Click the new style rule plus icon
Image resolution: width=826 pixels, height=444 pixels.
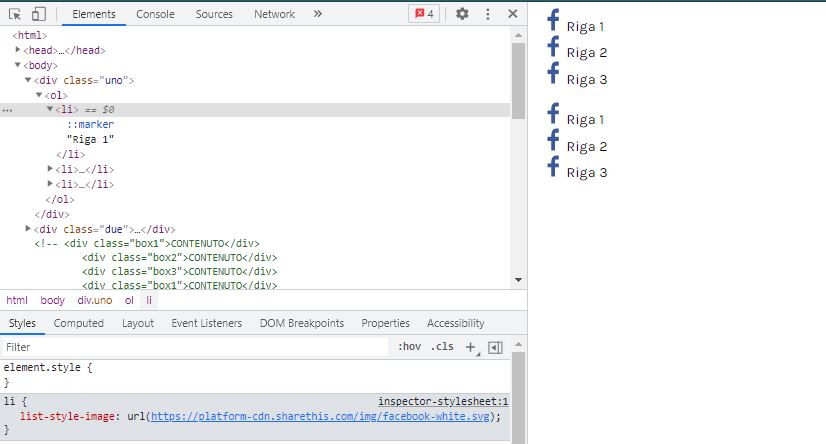pyautogui.click(x=471, y=347)
